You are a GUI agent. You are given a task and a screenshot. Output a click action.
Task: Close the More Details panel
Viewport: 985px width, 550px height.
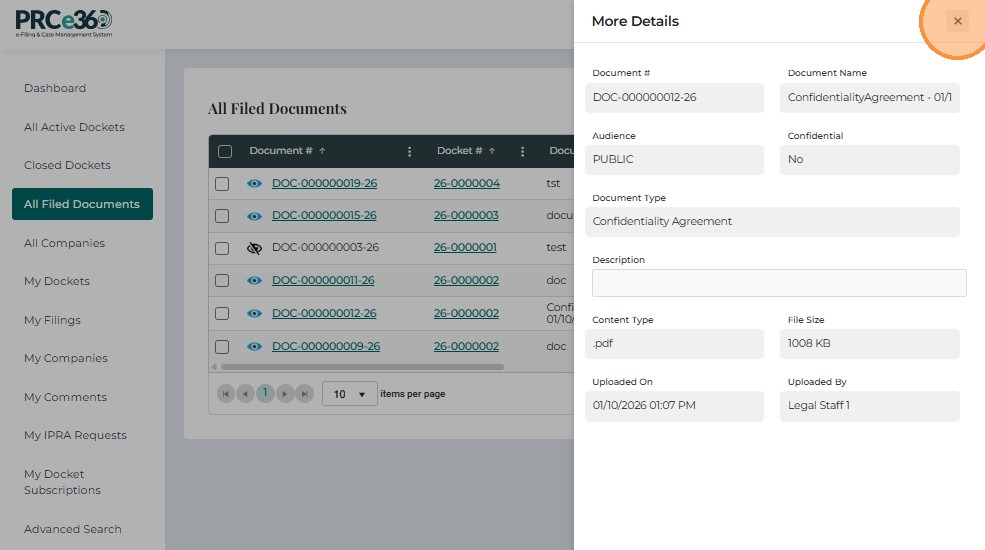957,21
